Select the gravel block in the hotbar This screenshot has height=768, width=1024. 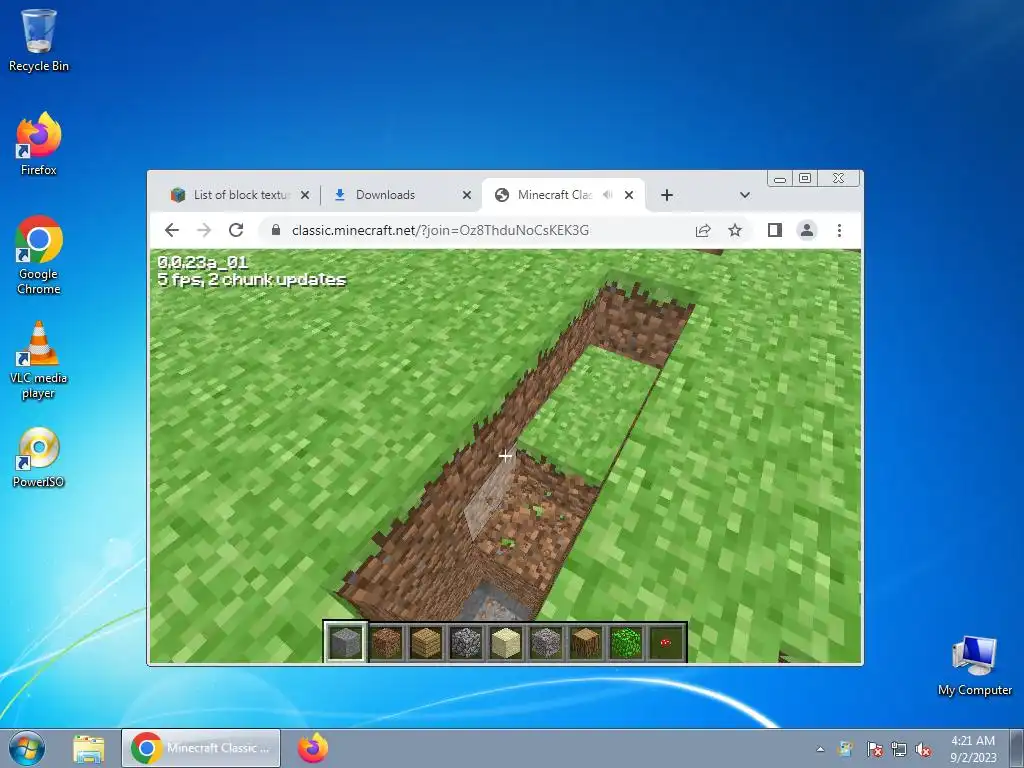click(x=546, y=642)
